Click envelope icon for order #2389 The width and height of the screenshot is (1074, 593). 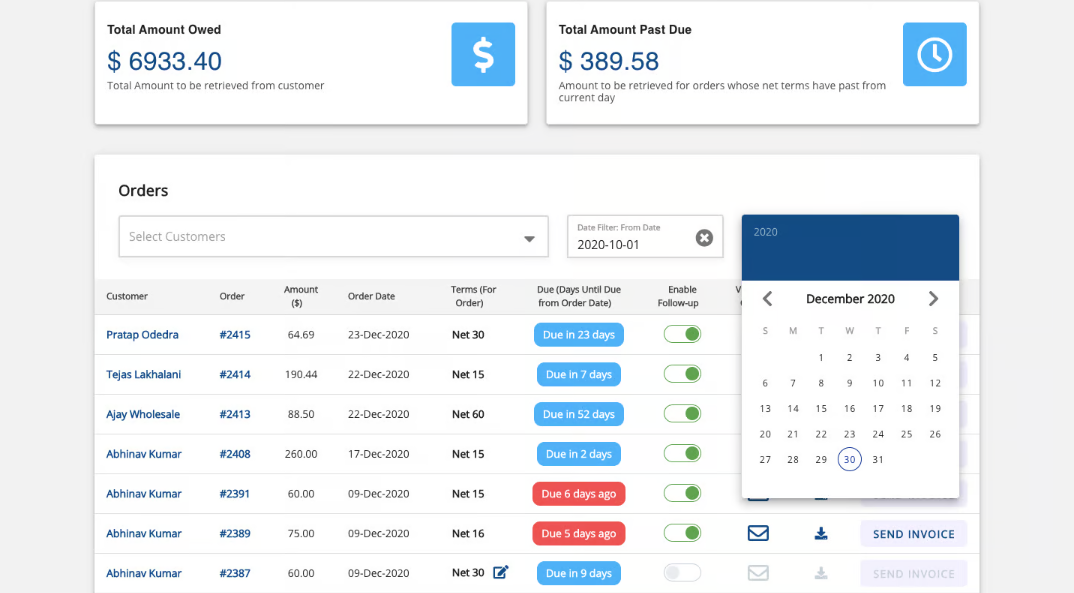(x=758, y=534)
